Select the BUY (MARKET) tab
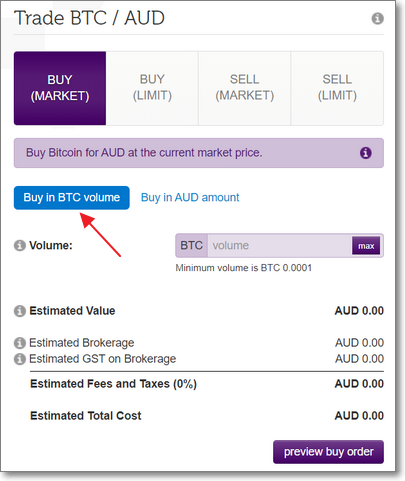The image size is (405, 481). click(60, 88)
